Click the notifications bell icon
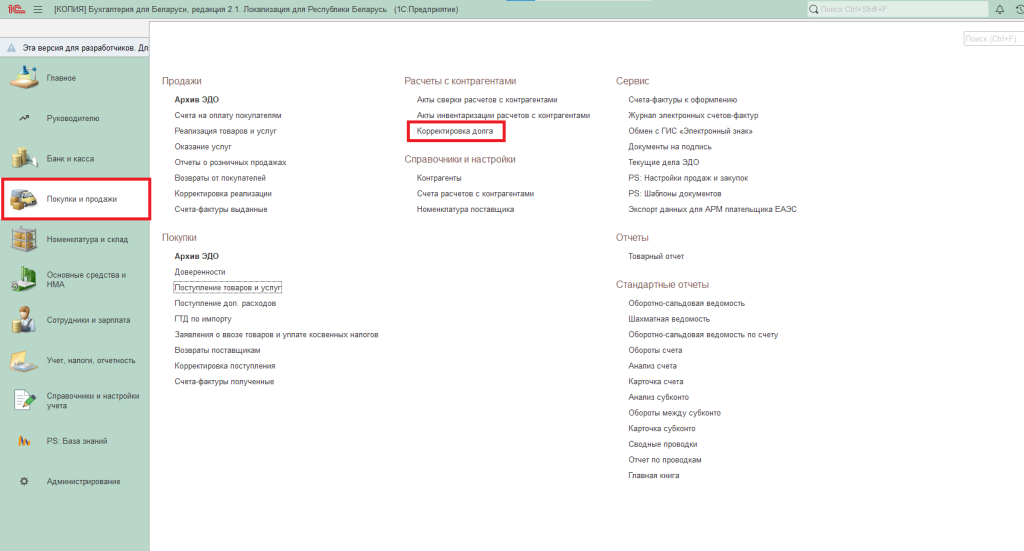Viewport: 1024px width, 551px height. point(999,9)
